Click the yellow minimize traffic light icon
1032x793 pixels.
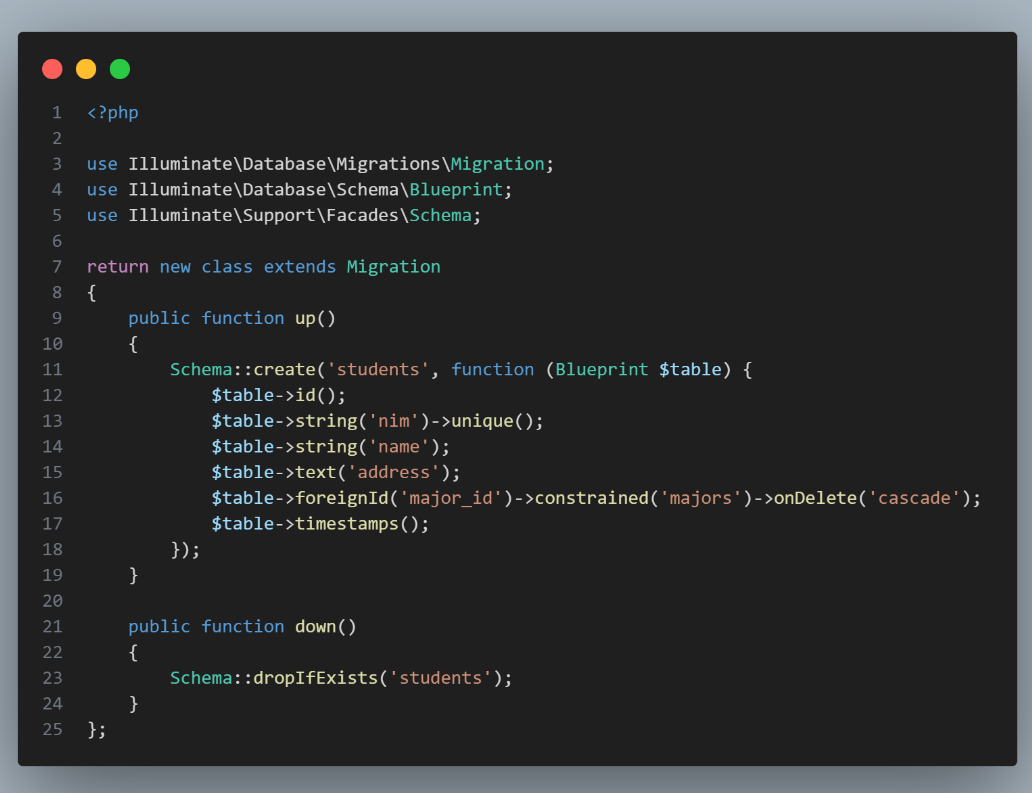coord(86,69)
